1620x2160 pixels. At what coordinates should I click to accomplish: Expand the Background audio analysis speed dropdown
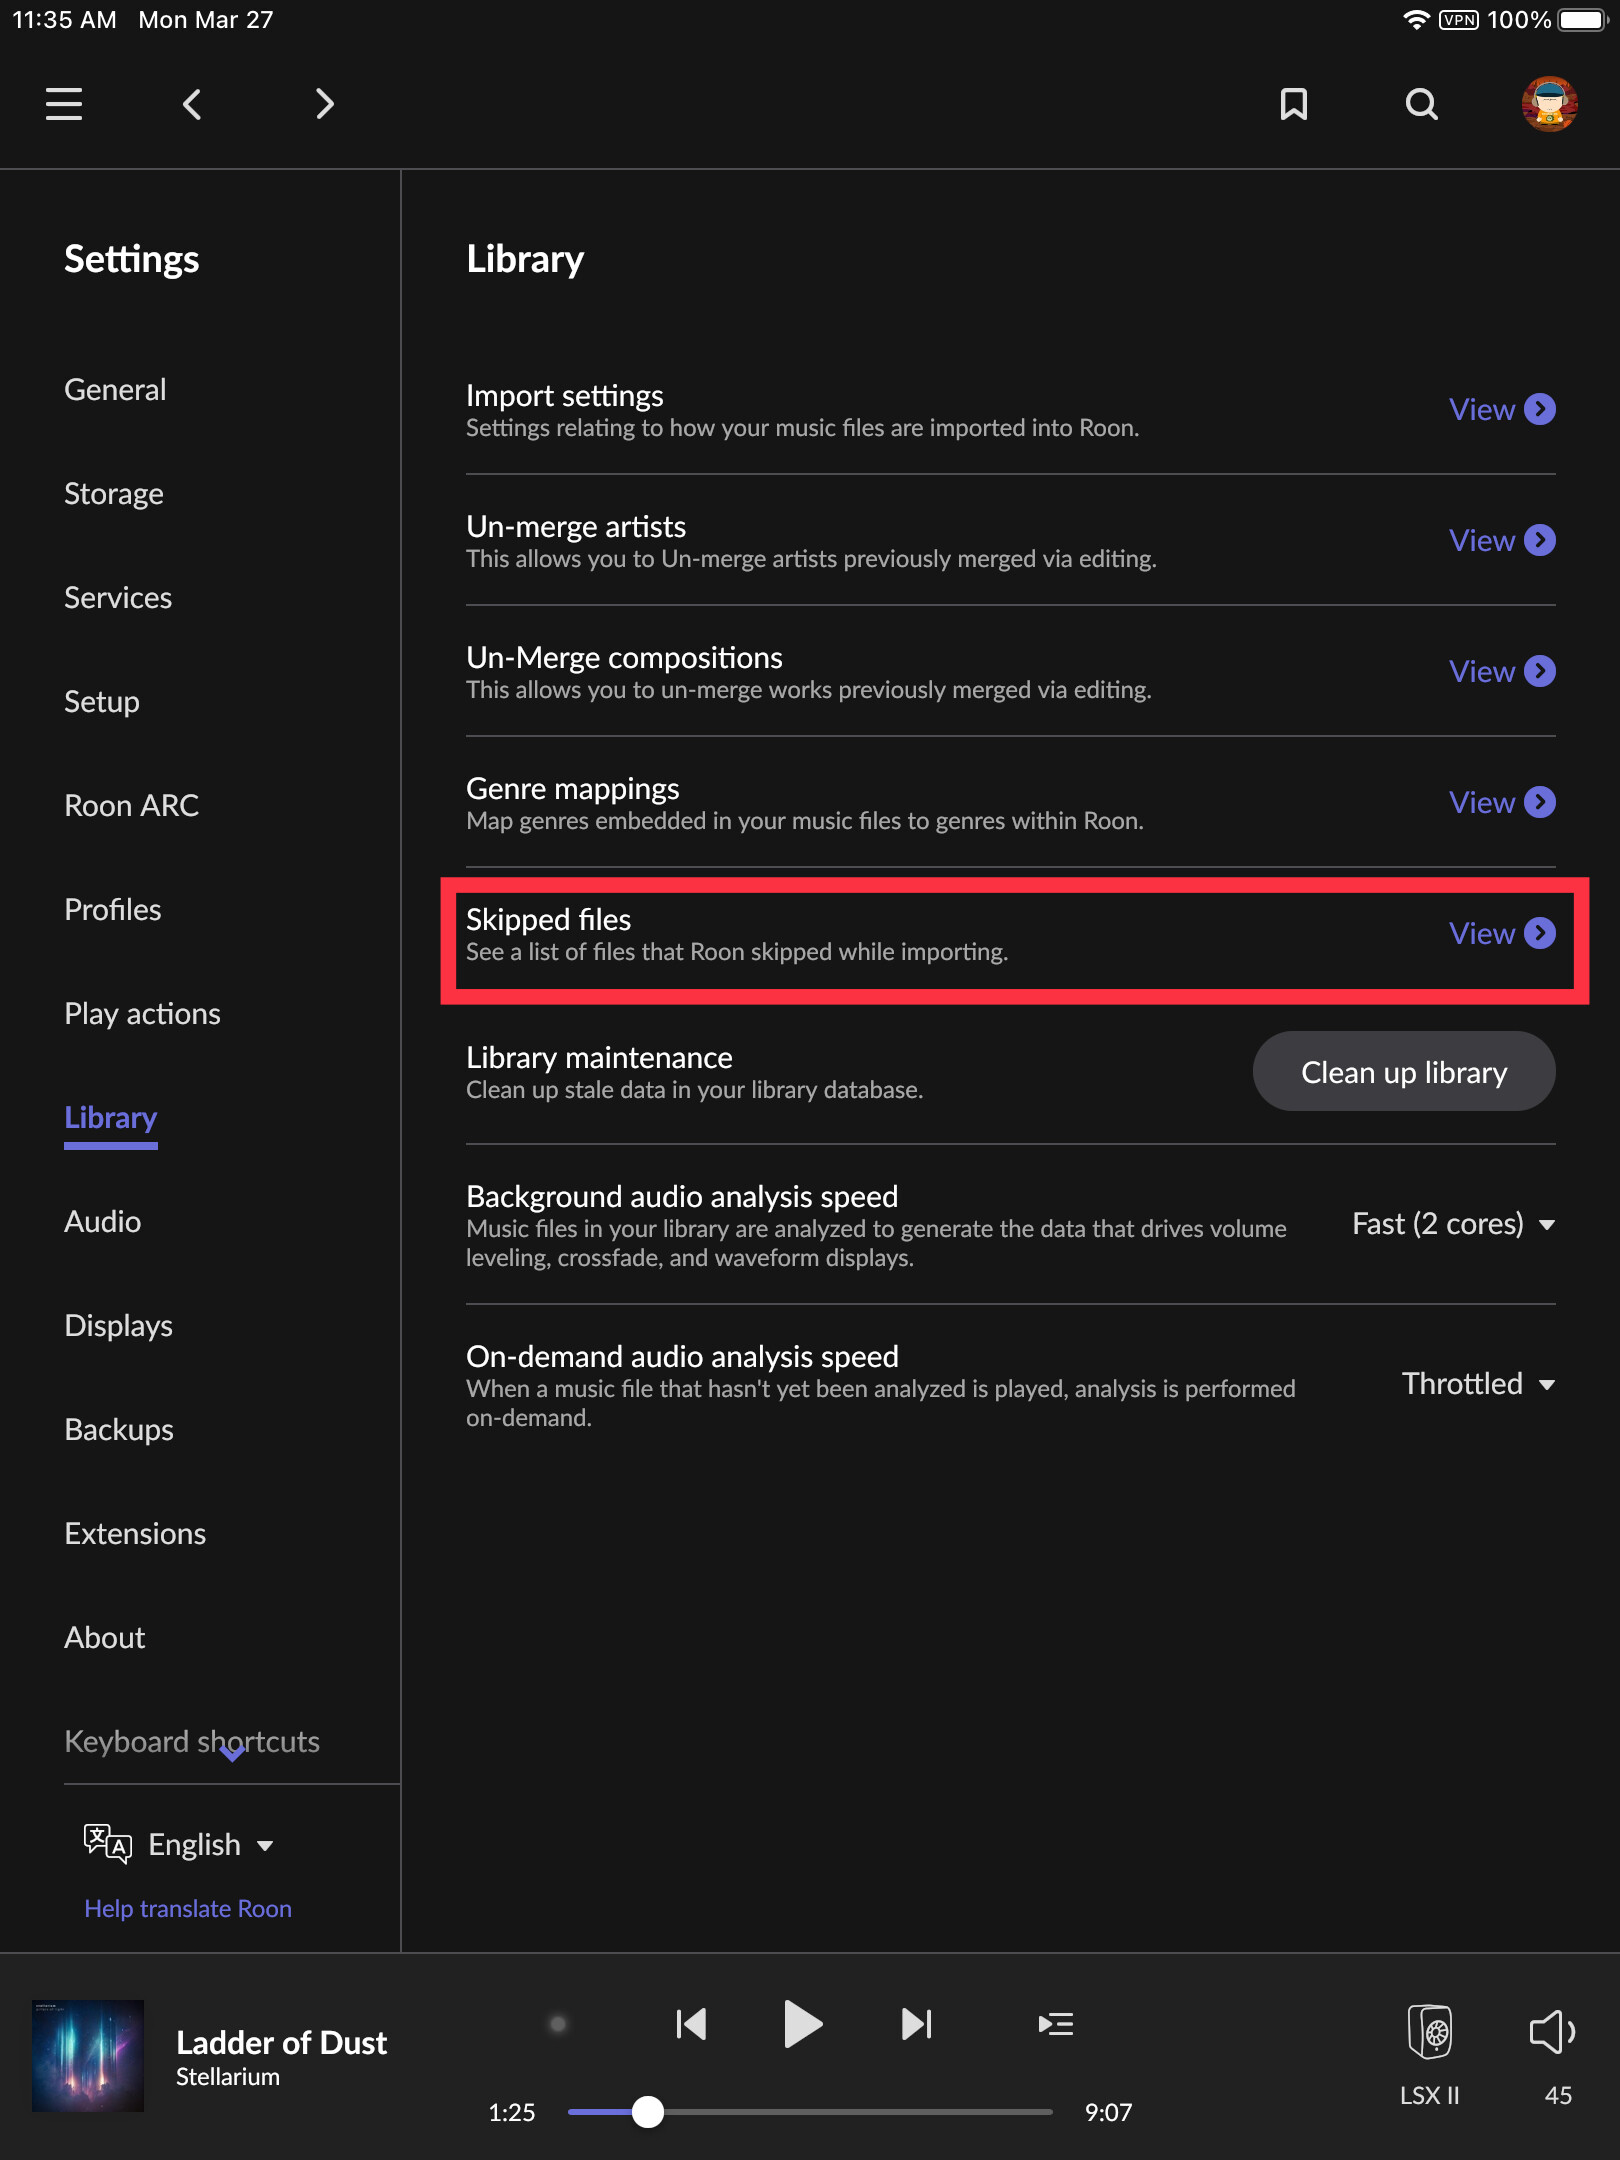[1453, 1224]
